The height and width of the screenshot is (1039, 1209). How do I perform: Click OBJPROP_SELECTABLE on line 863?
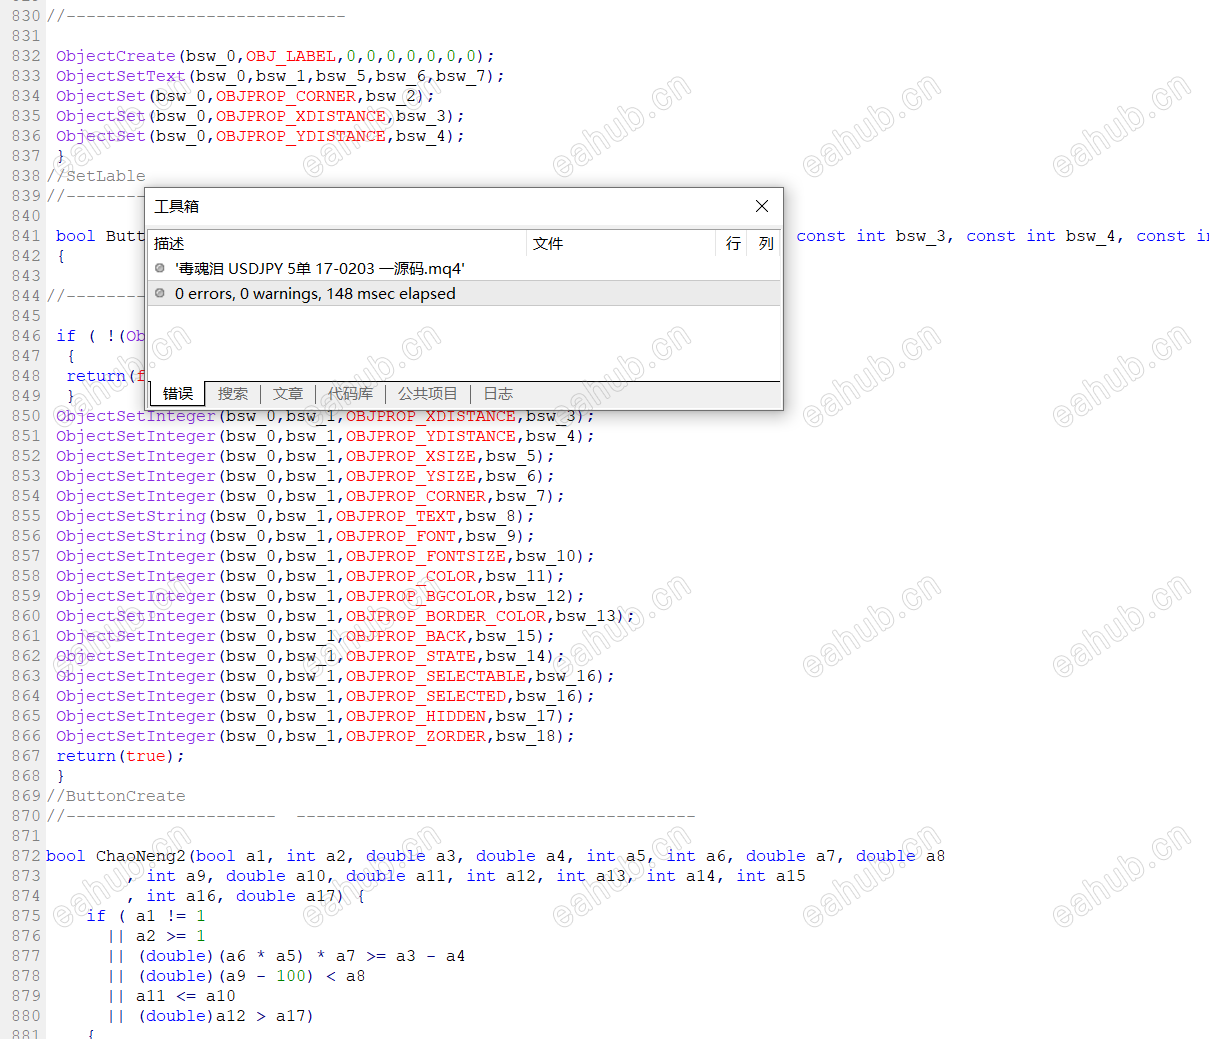tap(436, 676)
